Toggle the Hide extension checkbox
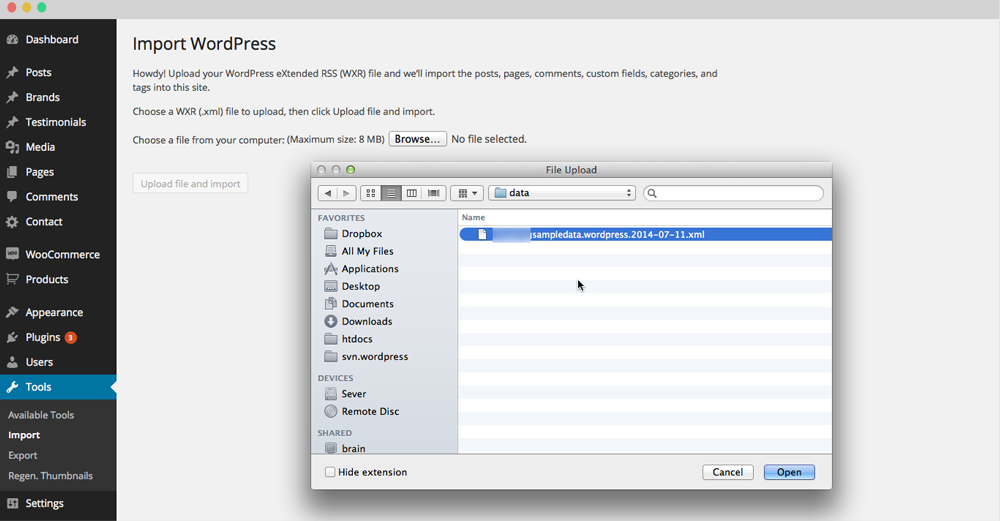Image resolution: width=1000 pixels, height=521 pixels. point(331,472)
